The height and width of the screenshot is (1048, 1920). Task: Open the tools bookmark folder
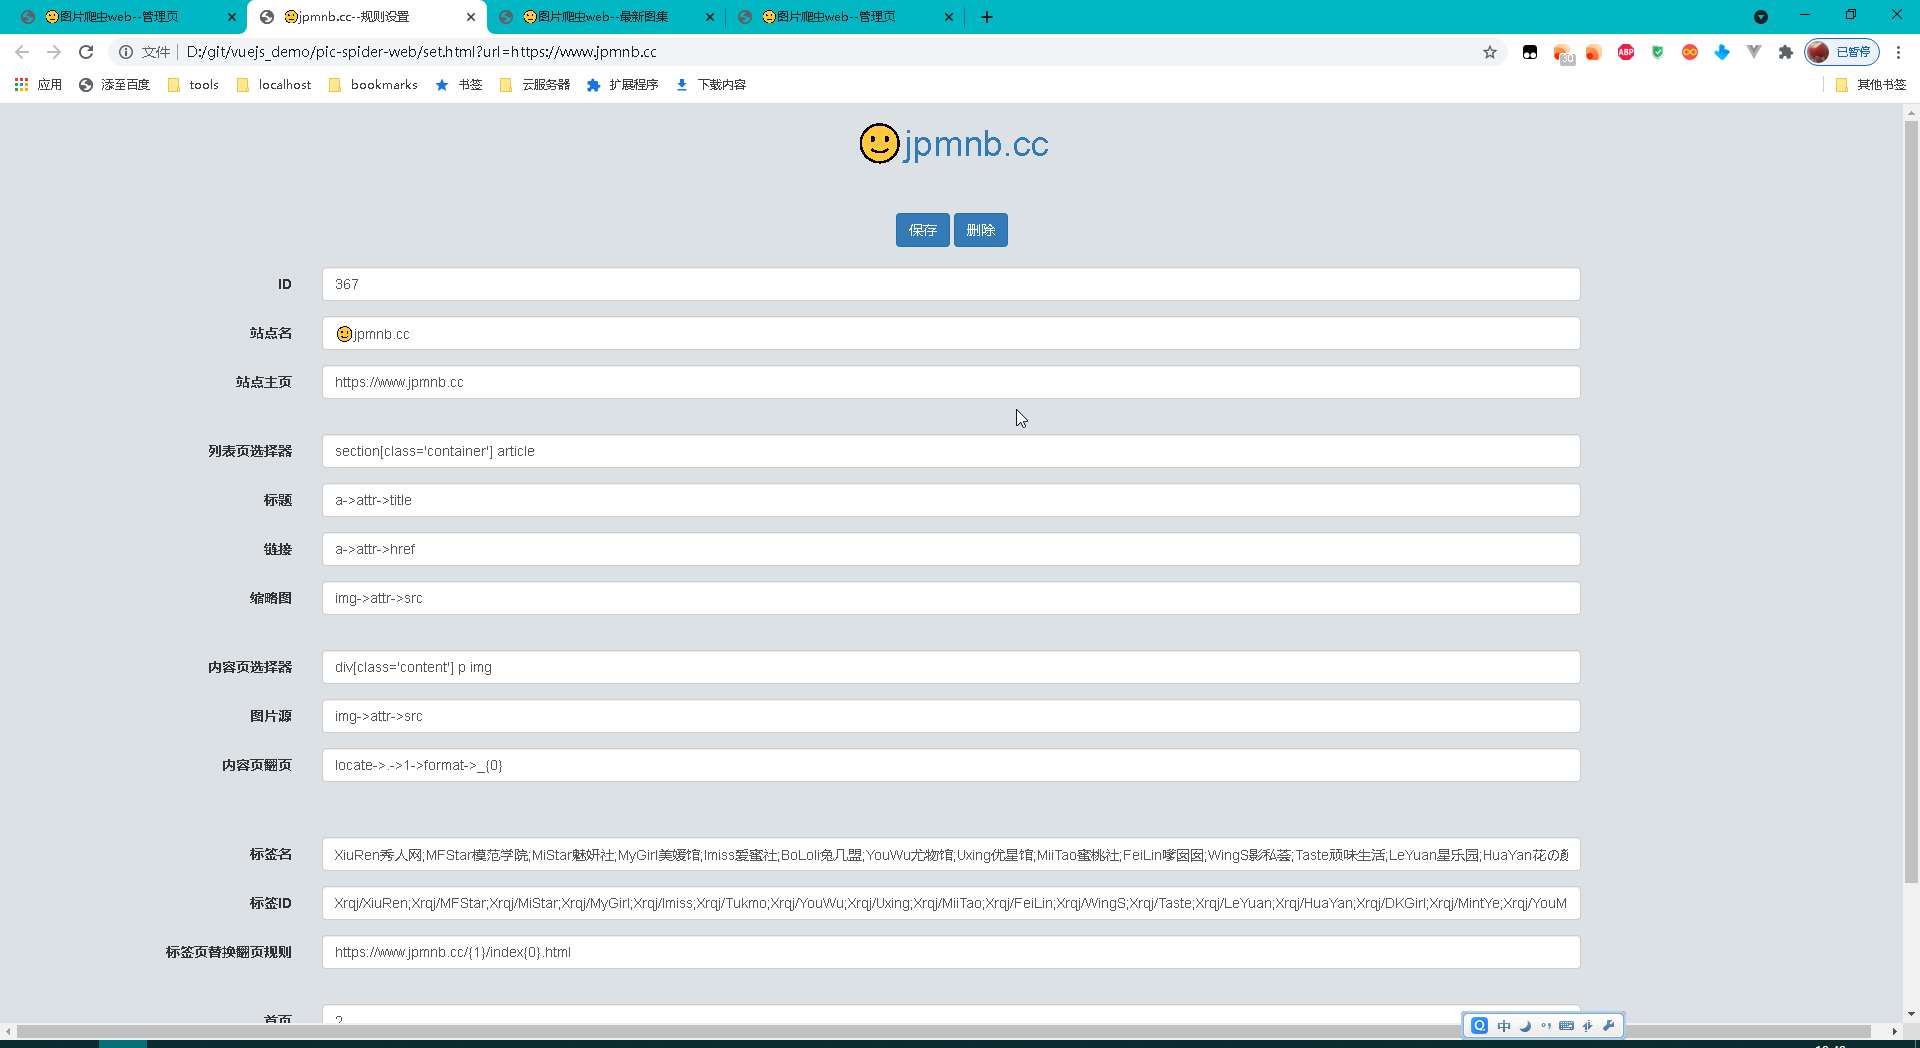click(x=193, y=85)
